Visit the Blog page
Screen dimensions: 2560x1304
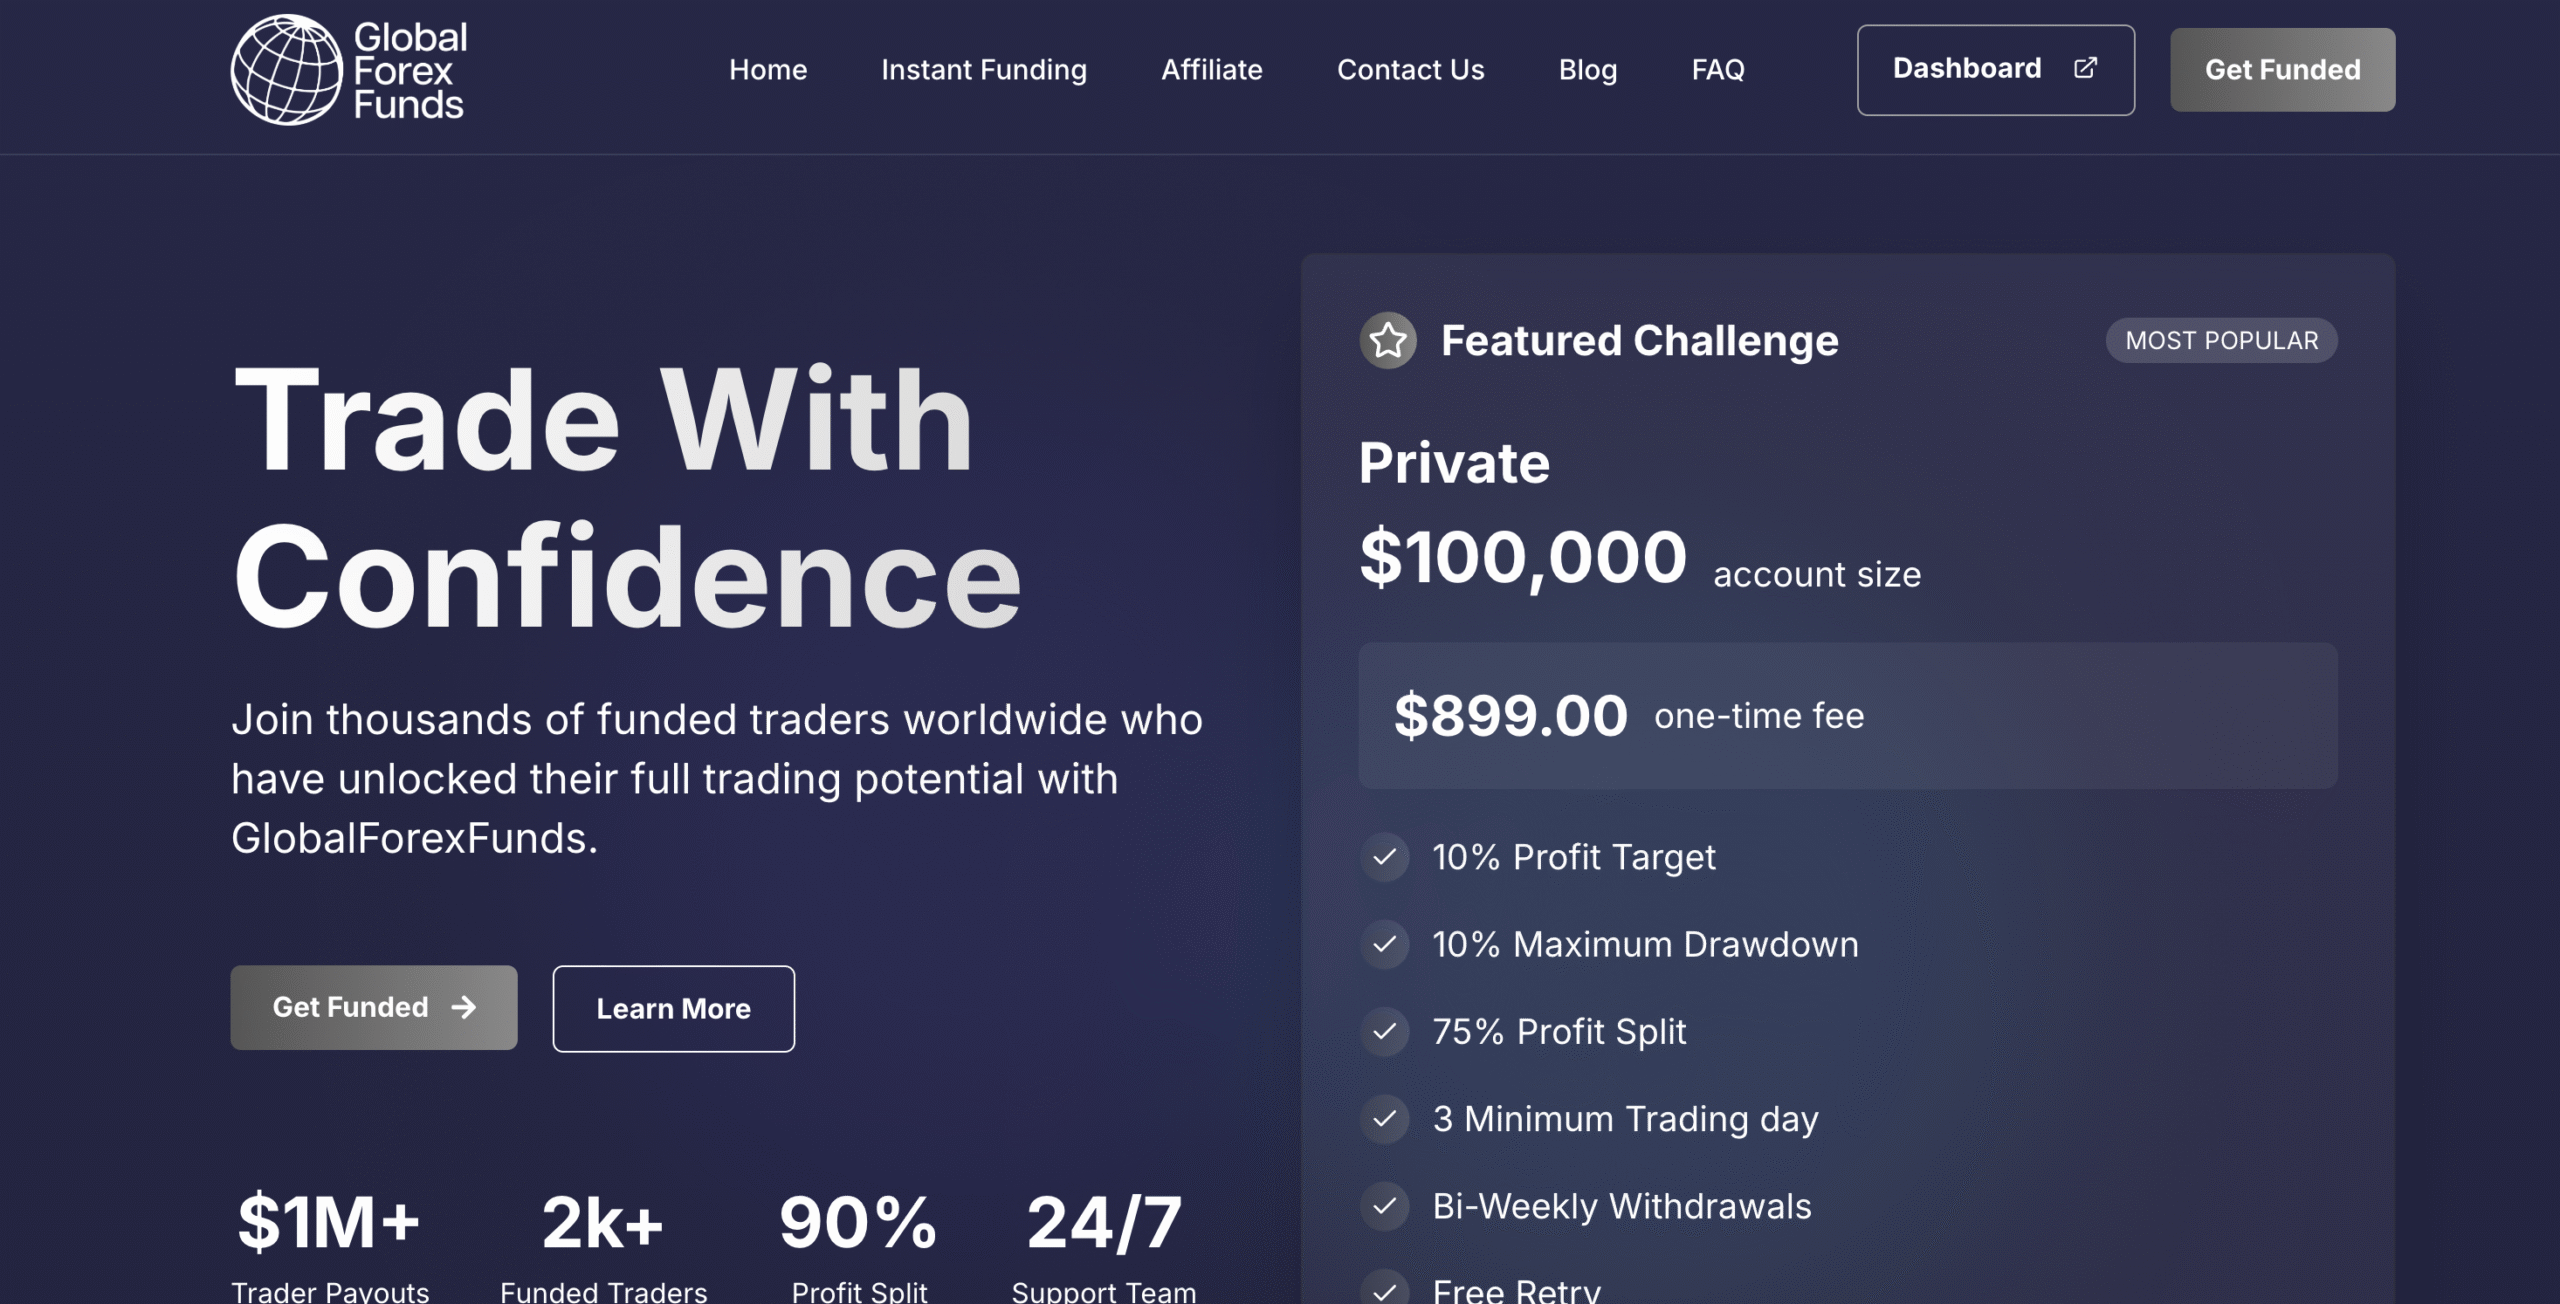point(1588,70)
